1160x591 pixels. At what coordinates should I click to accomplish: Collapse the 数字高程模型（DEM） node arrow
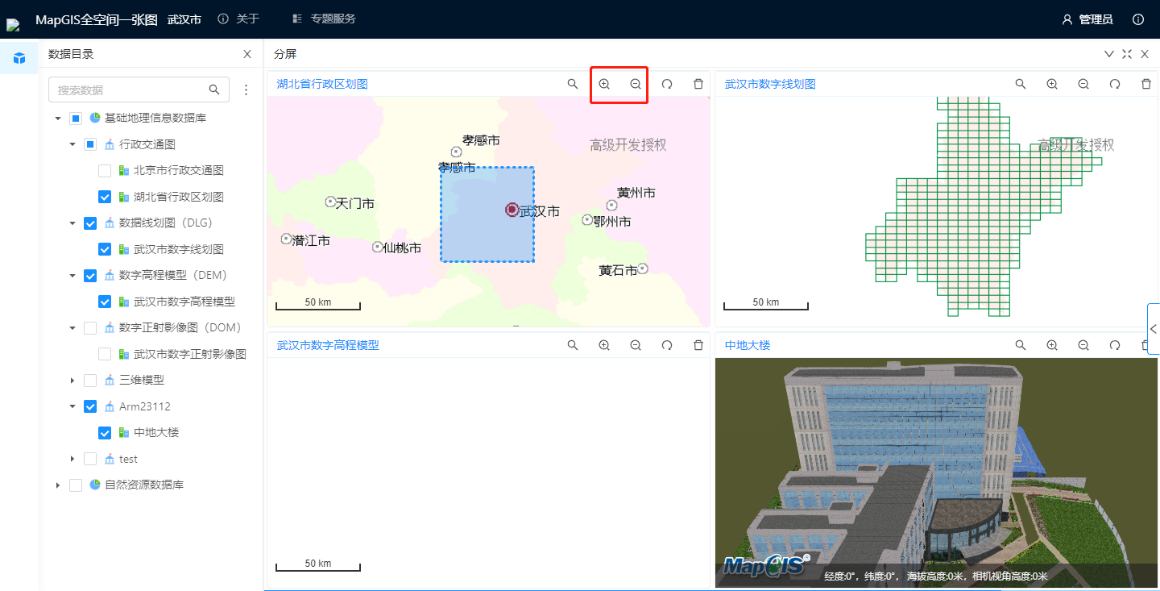[72, 276]
